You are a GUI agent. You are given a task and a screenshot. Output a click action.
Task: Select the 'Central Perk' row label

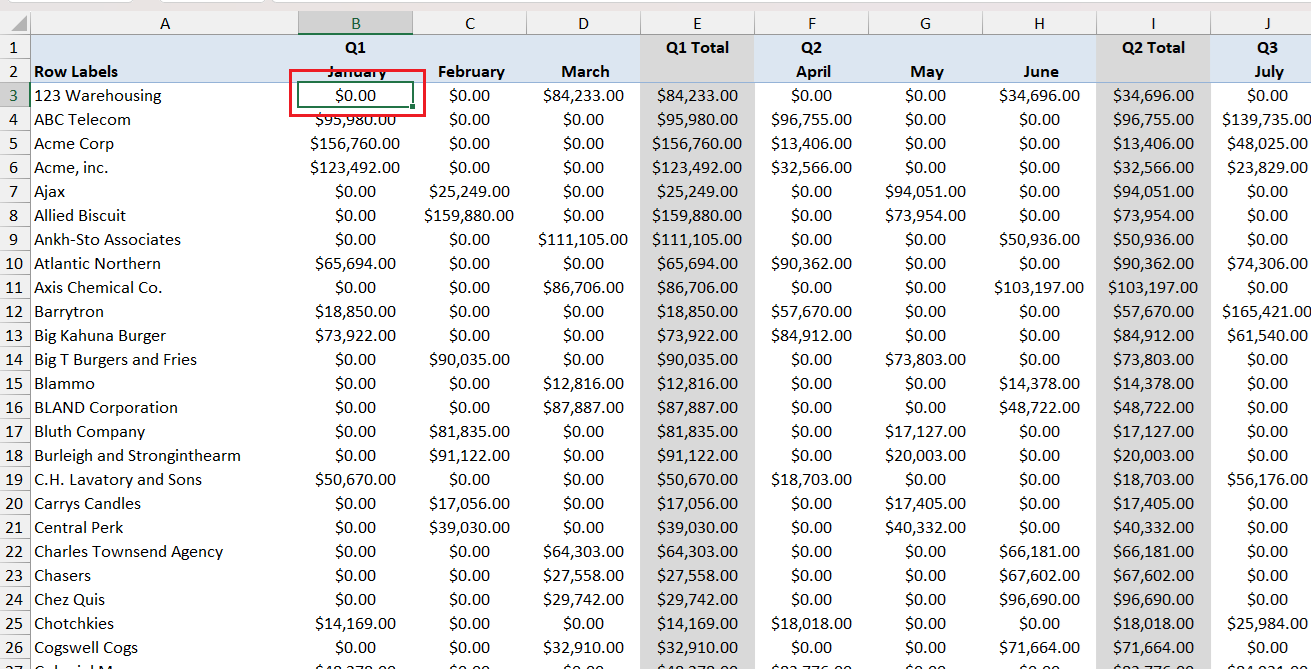pyautogui.click(x=80, y=528)
